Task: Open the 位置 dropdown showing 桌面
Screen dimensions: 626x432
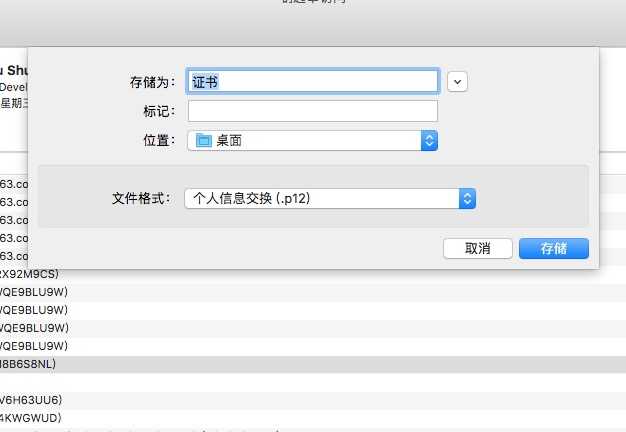Action: pos(312,141)
